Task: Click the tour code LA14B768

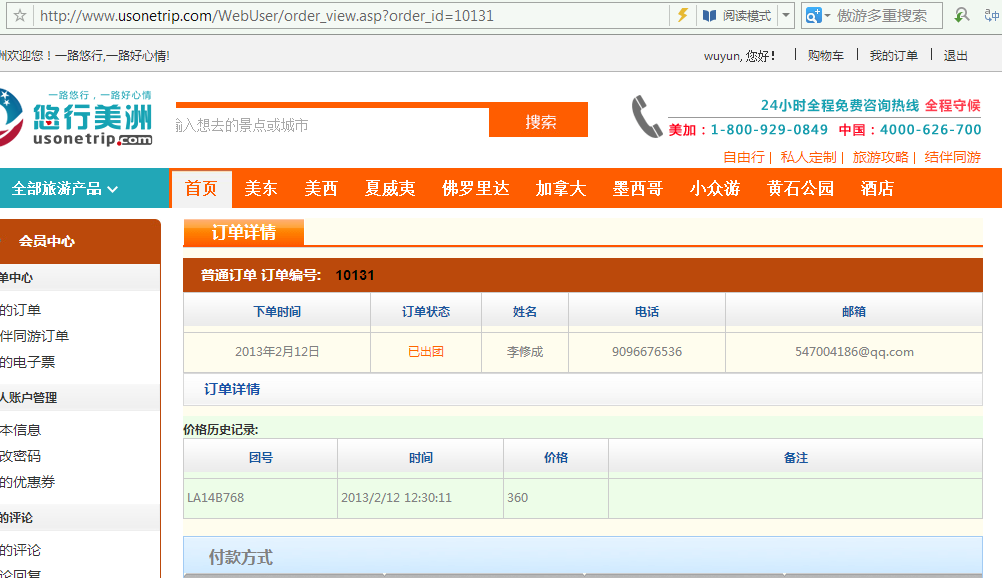Action: coord(215,497)
